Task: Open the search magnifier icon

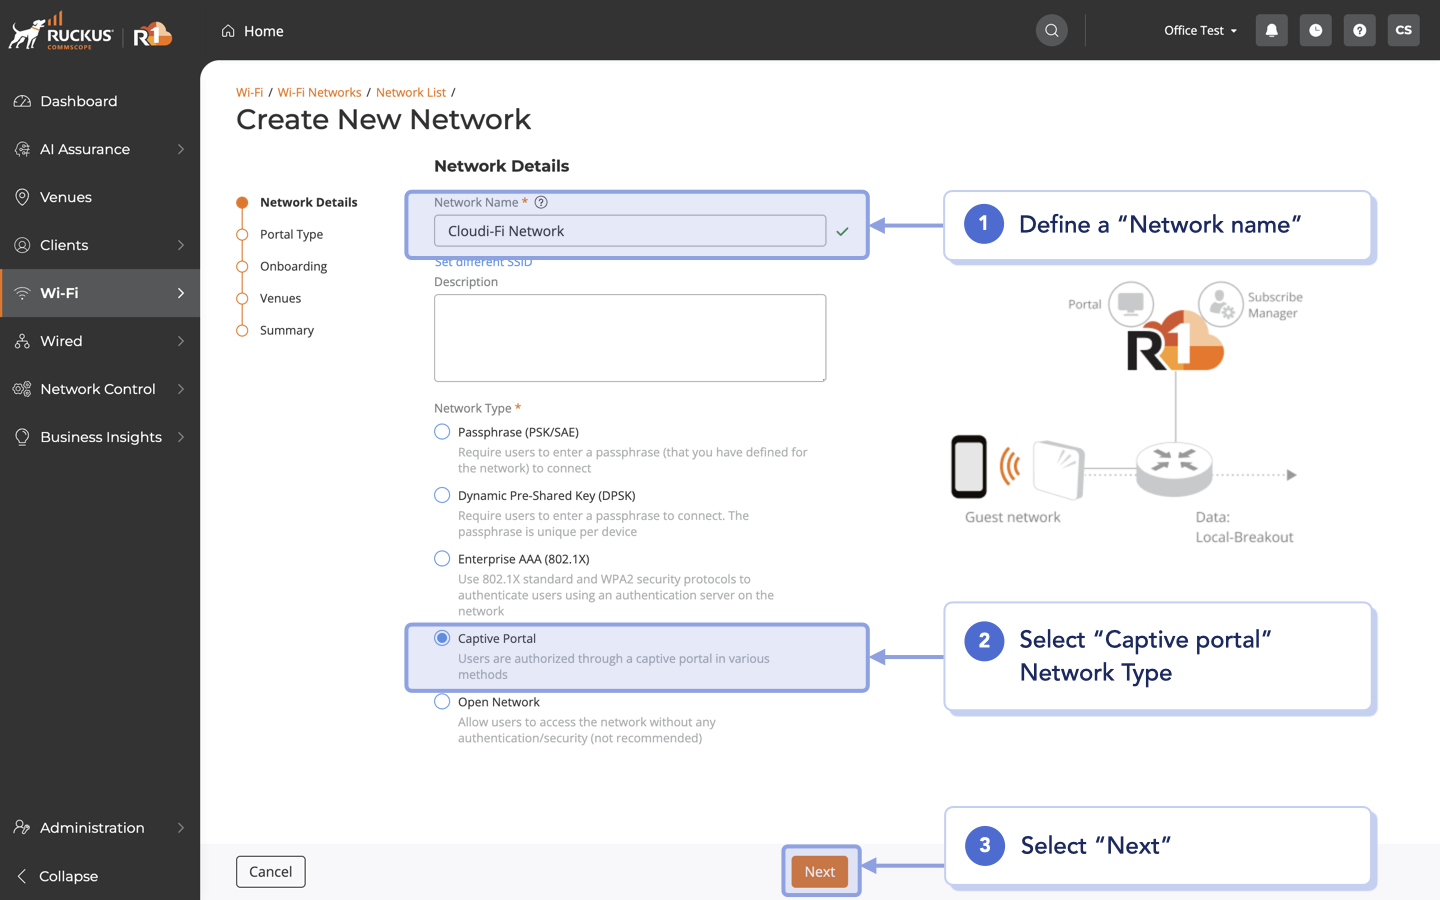Action: 1051,30
